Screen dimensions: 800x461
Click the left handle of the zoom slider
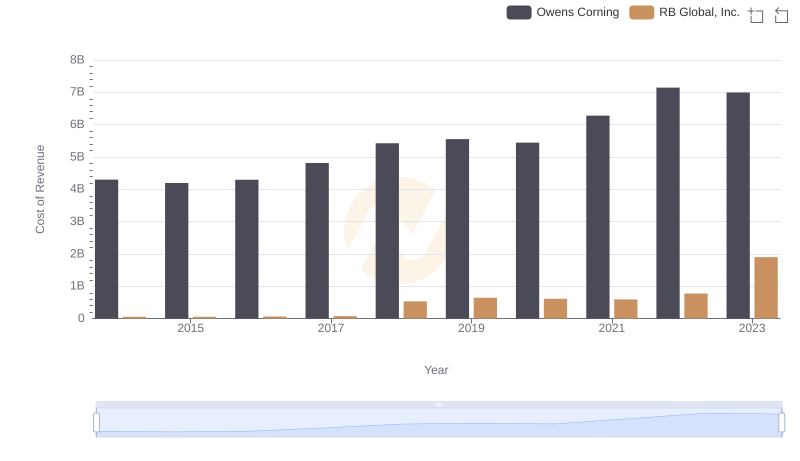click(x=96, y=422)
